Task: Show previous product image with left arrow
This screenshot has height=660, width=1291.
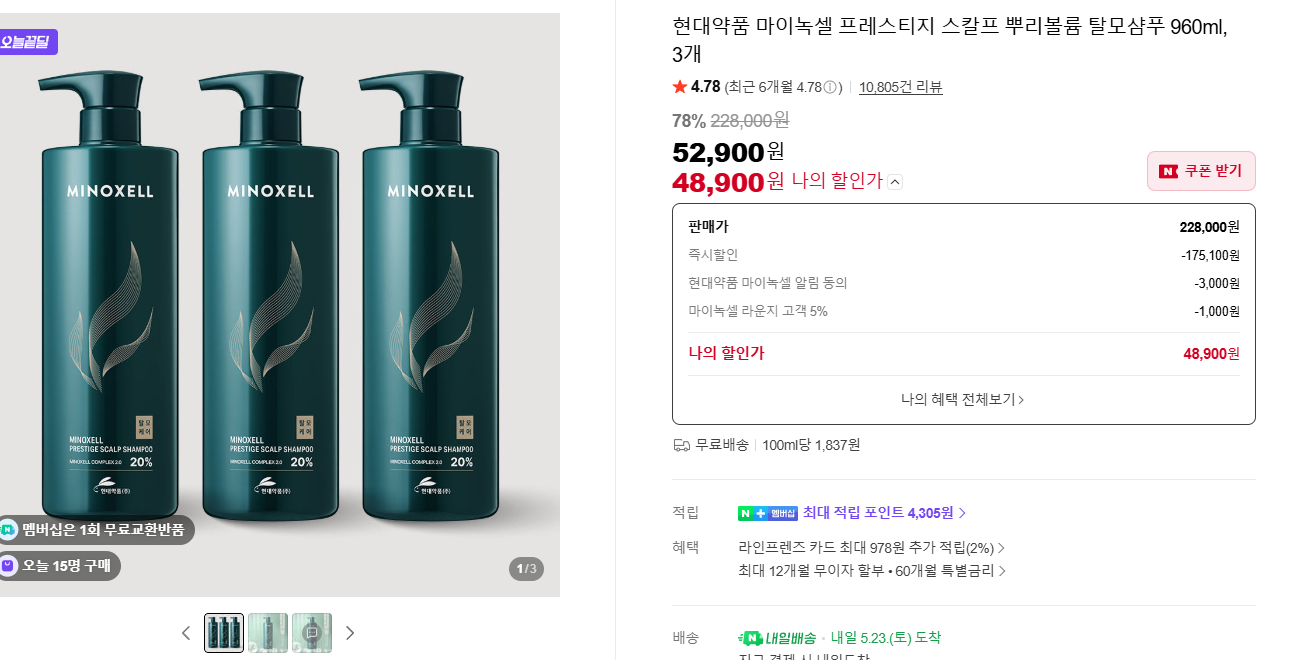Action: click(x=186, y=633)
